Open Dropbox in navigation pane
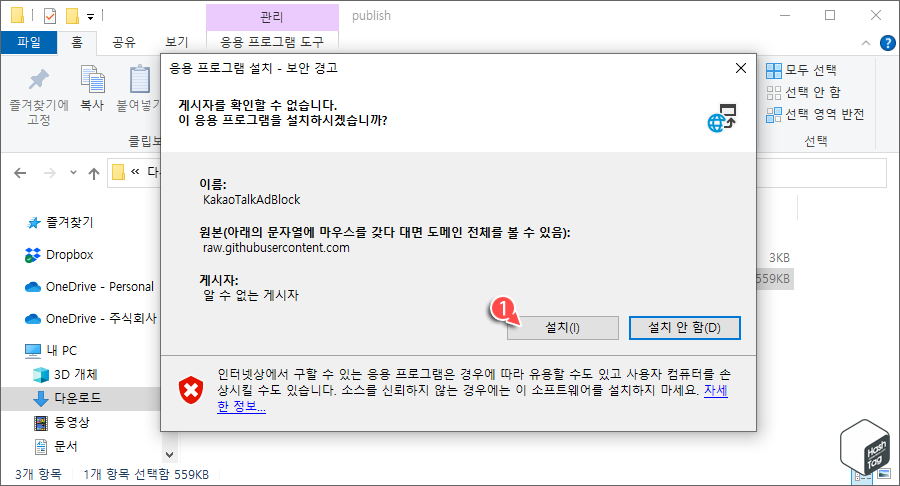The image size is (900, 486). tap(69, 255)
